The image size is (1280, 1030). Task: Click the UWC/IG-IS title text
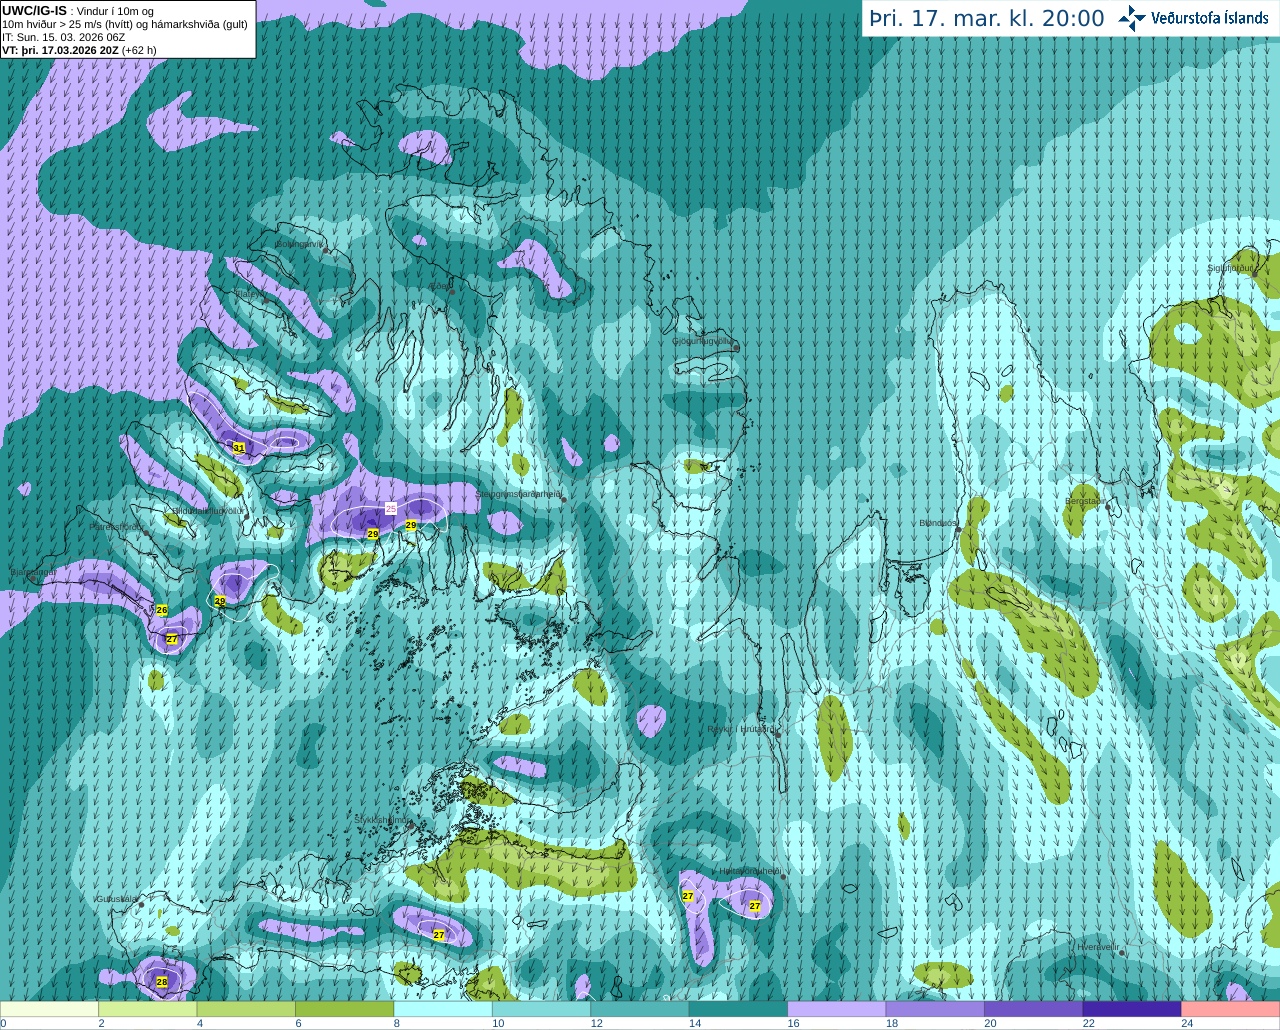[x=34, y=10]
